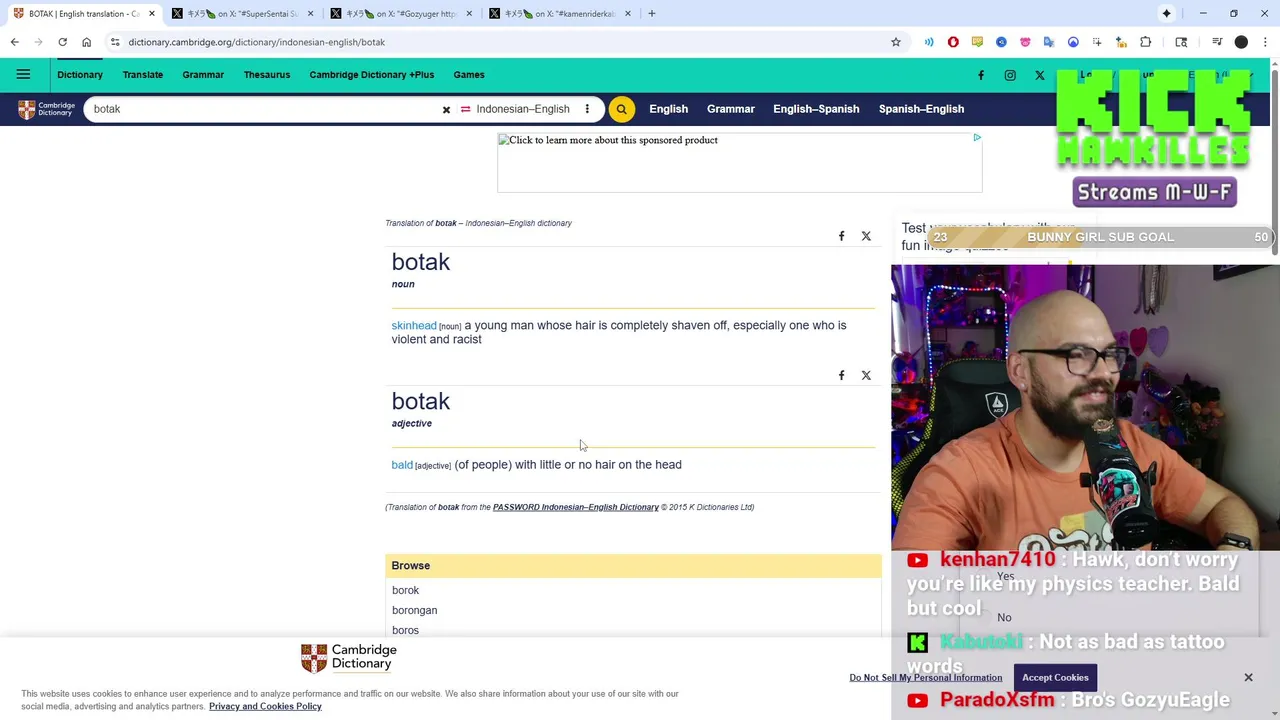Clear the search box text
This screenshot has width=1280, height=720.
tap(446, 109)
